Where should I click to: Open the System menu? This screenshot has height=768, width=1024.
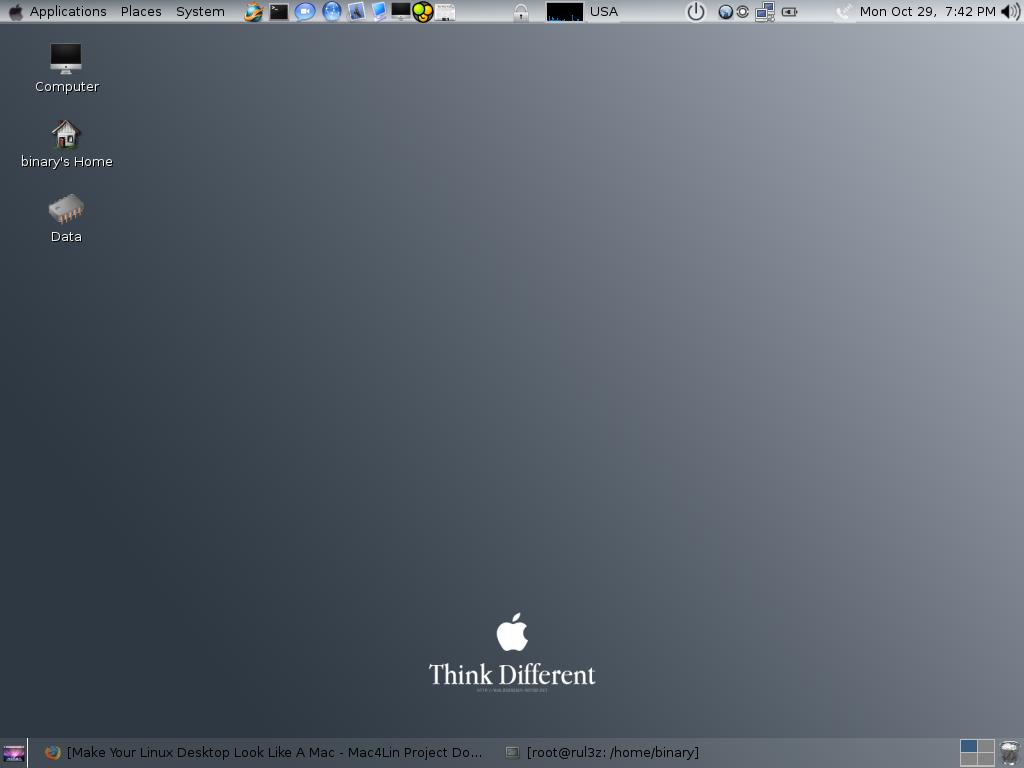(200, 12)
